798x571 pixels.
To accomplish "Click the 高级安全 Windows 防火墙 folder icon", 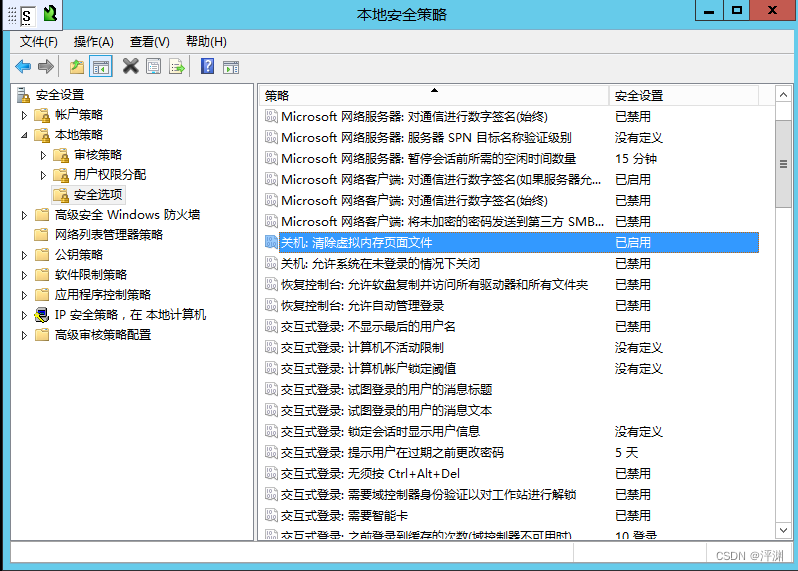I will (x=42, y=215).
